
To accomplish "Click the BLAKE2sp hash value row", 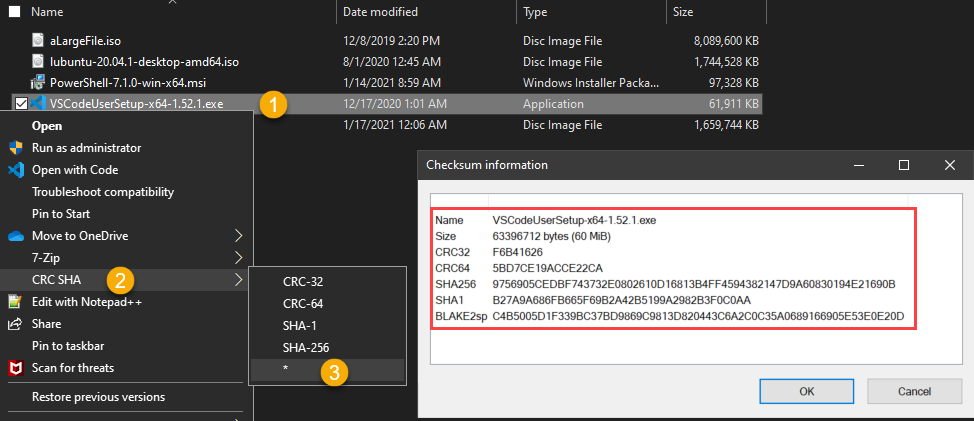I will coord(698,317).
